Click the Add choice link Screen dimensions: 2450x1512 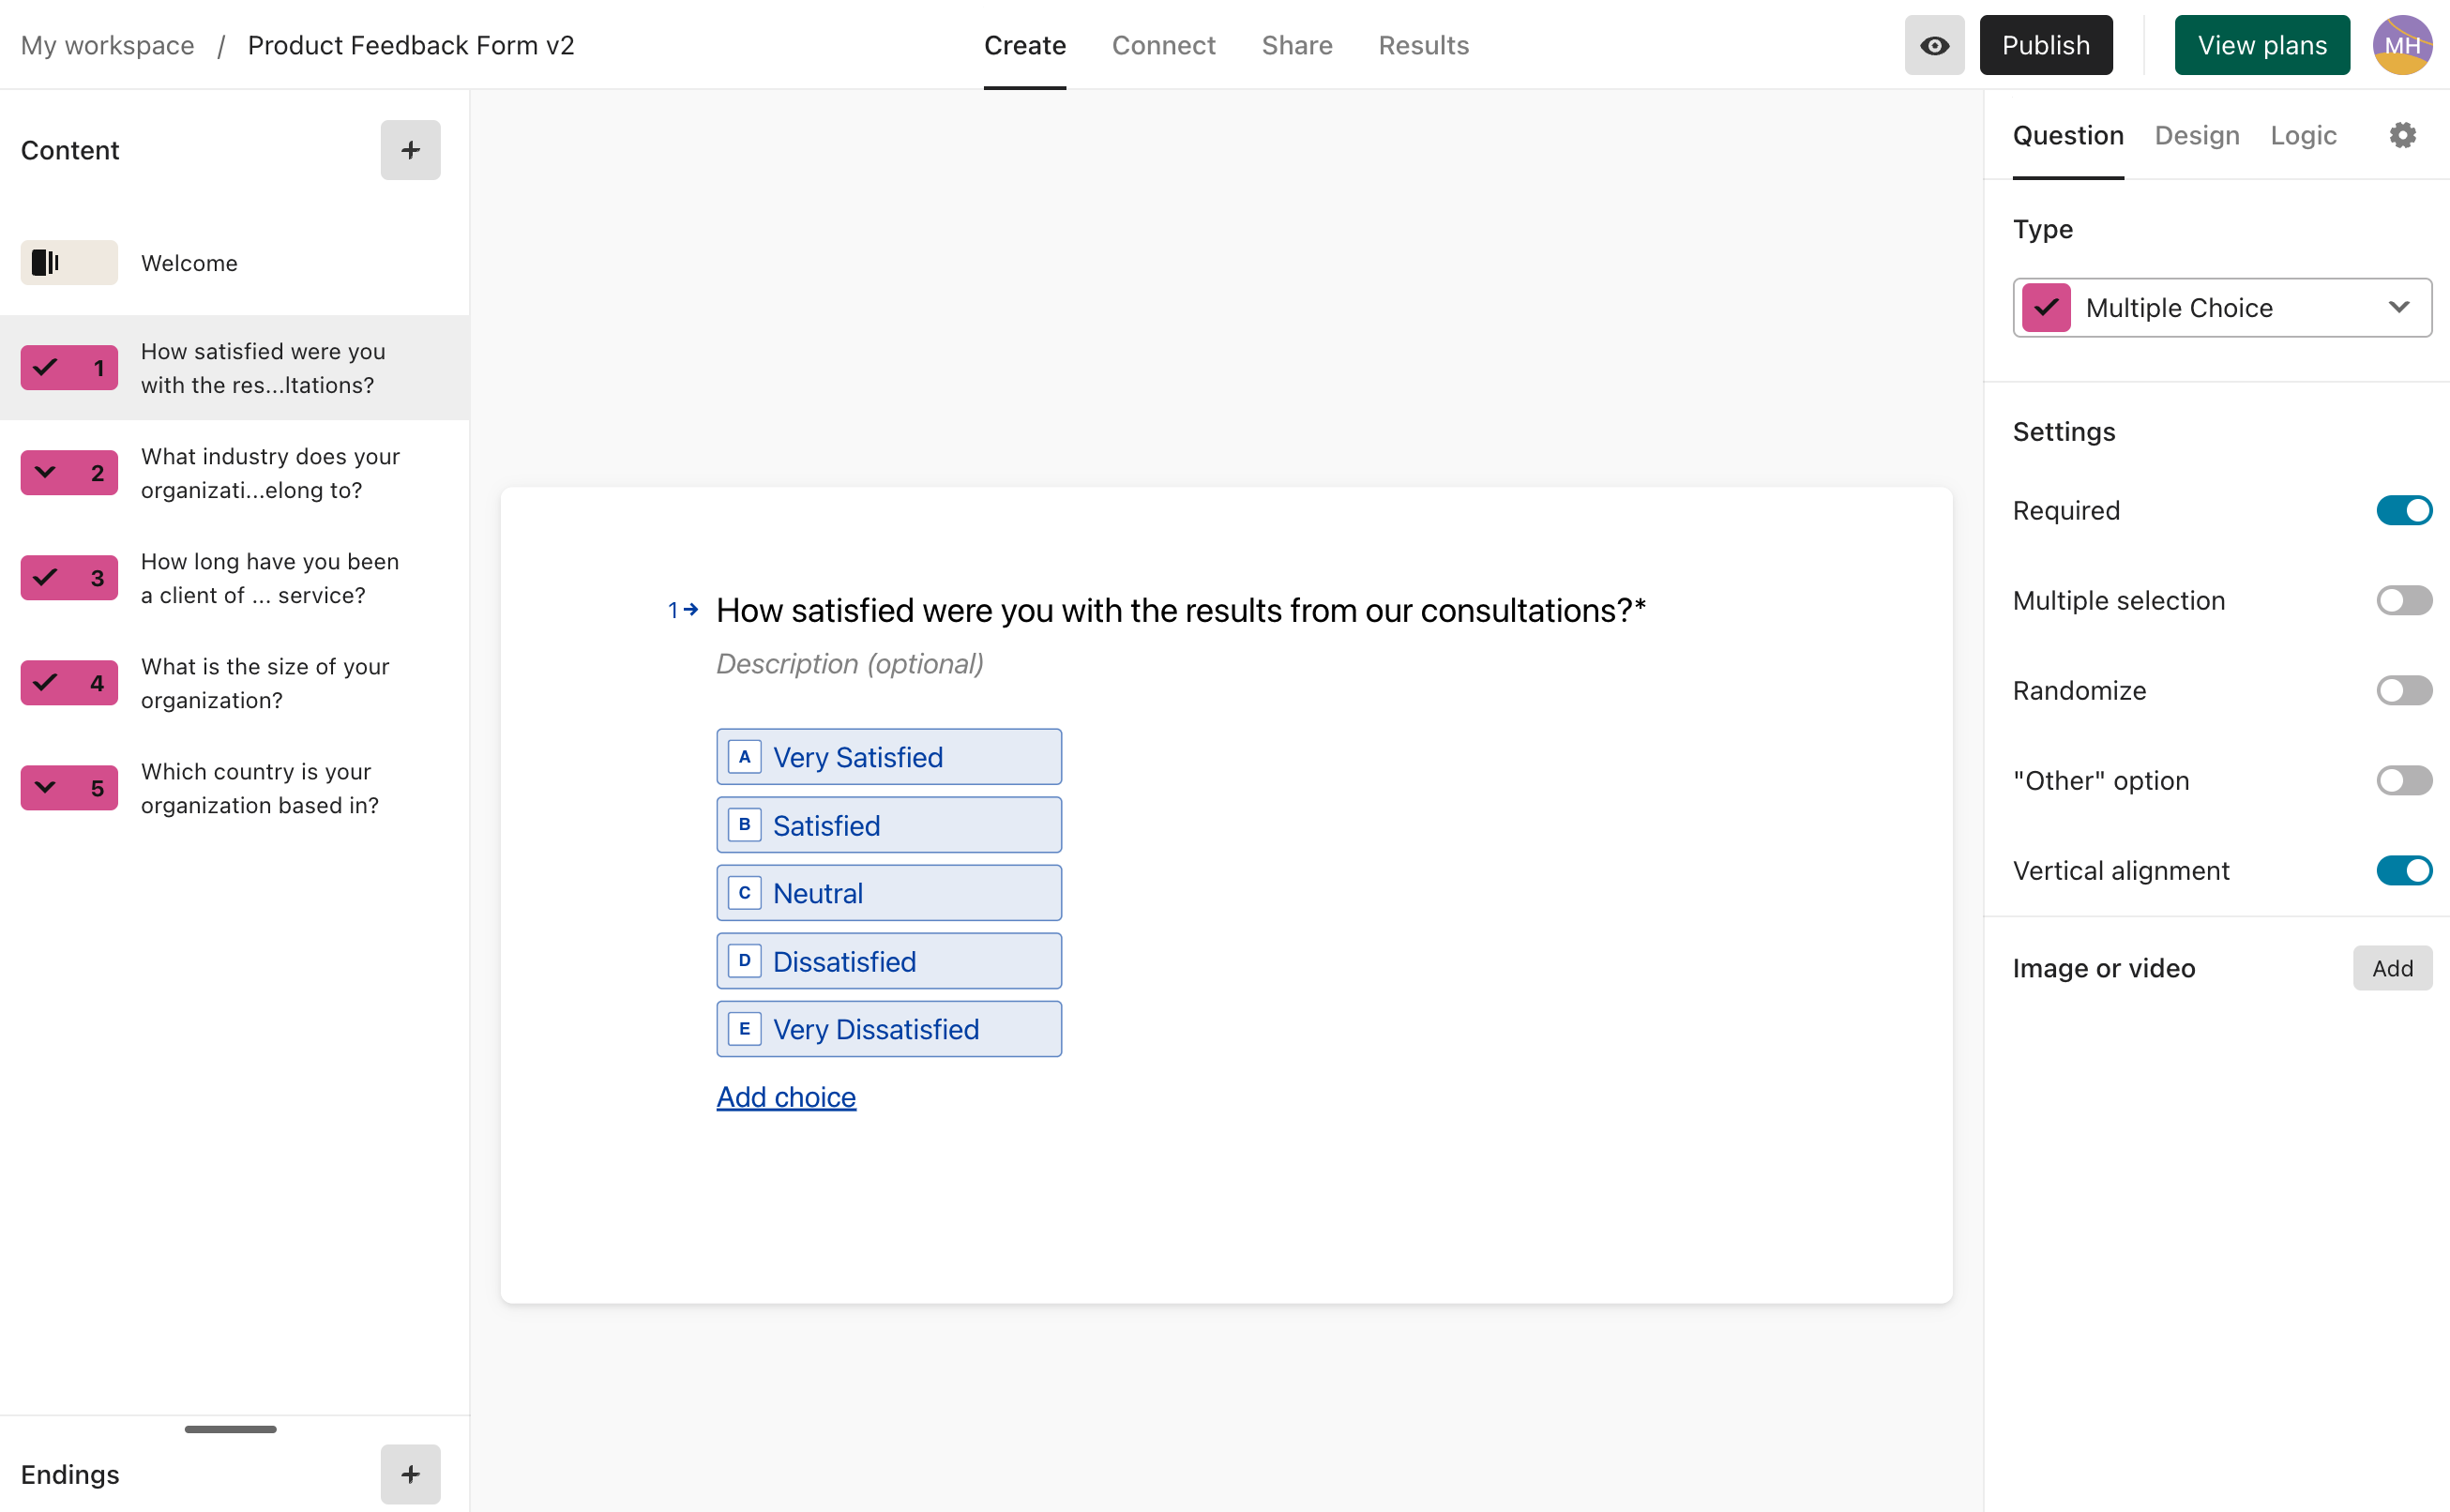pyautogui.click(x=786, y=1097)
